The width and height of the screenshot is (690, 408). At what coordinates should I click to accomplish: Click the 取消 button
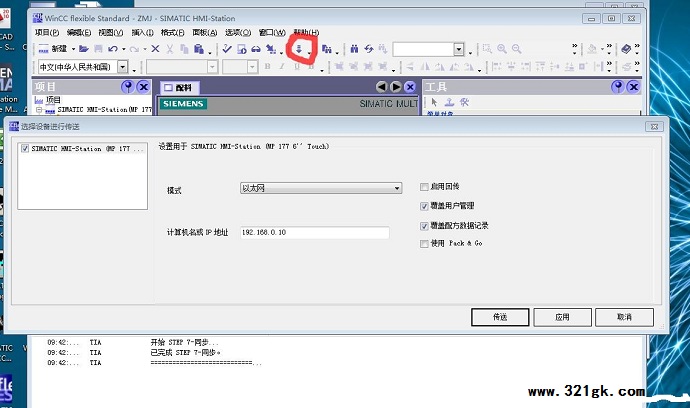click(x=624, y=316)
